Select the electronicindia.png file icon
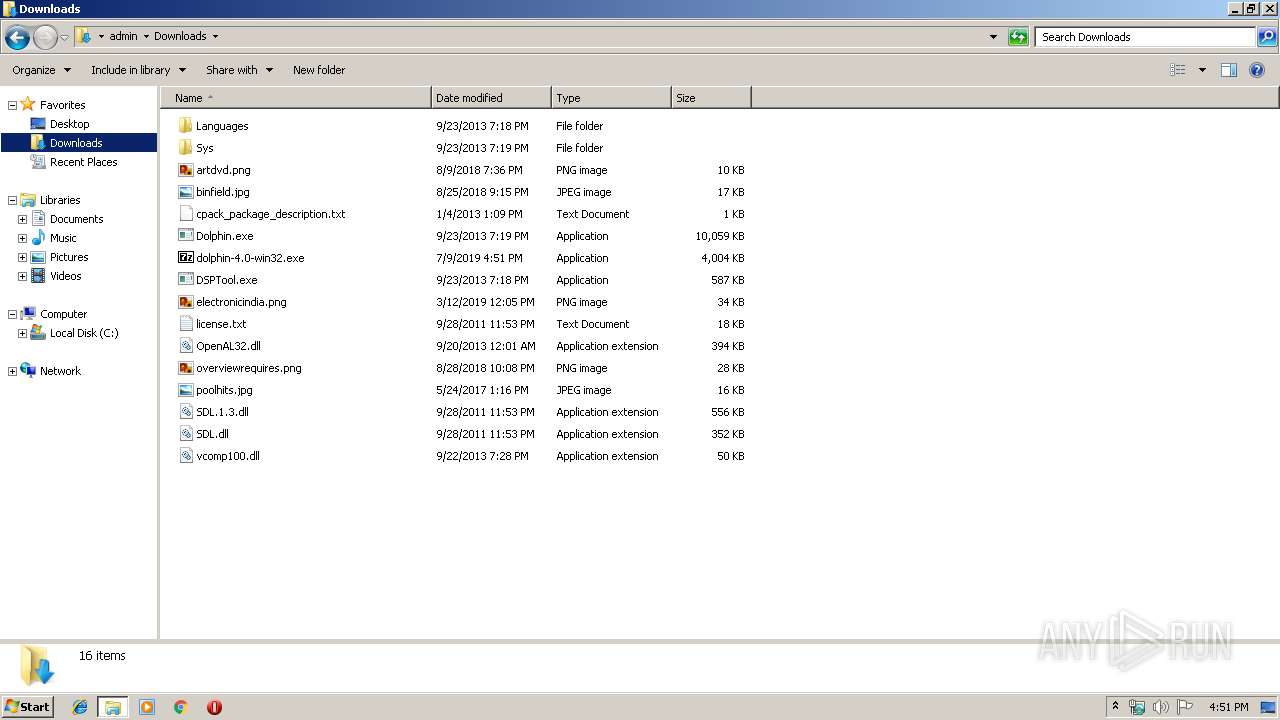 click(x=185, y=302)
